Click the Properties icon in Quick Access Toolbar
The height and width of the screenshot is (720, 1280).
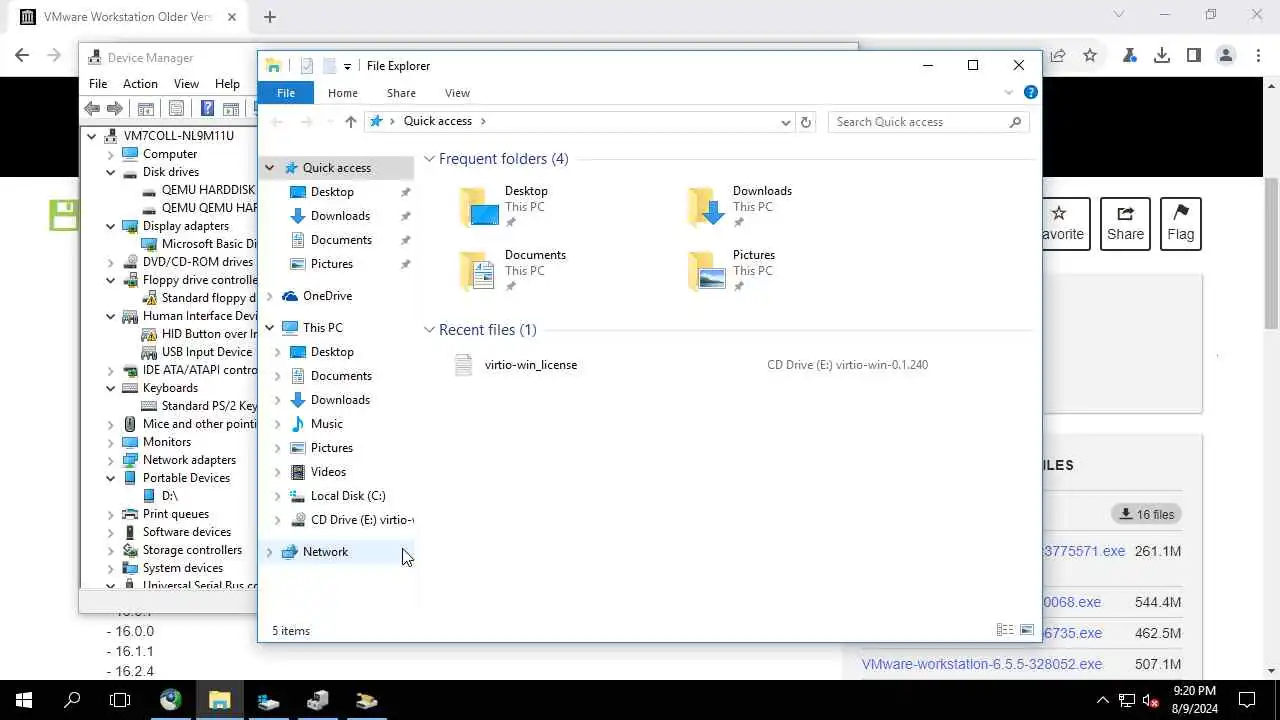307,66
